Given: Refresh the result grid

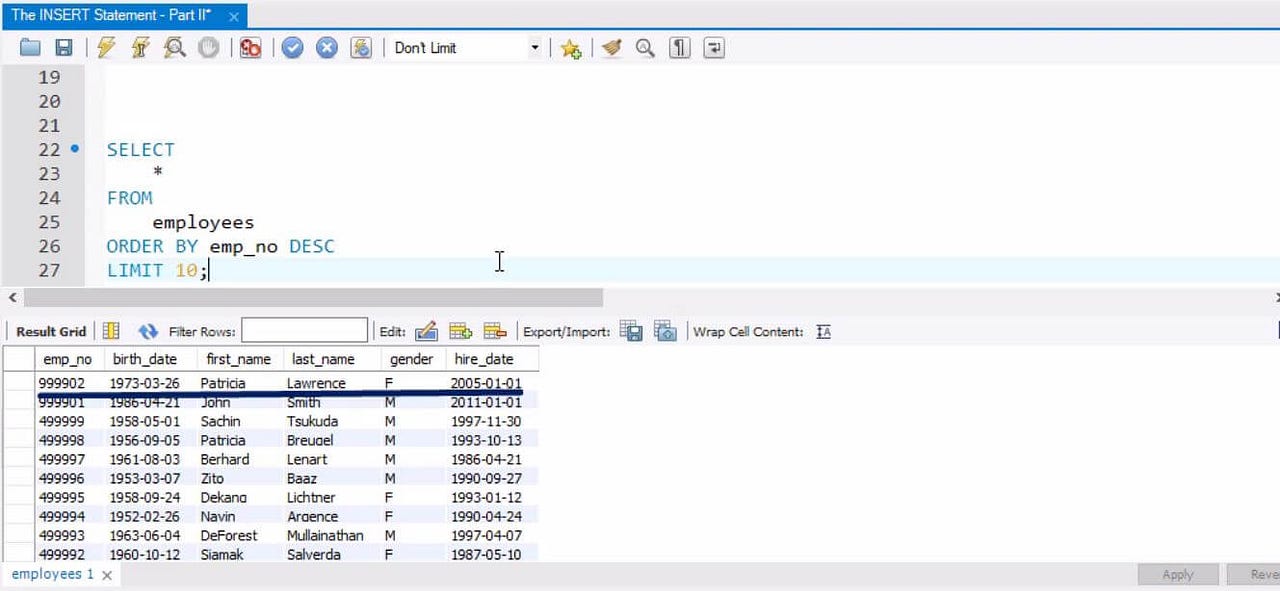Looking at the screenshot, I should (x=149, y=330).
